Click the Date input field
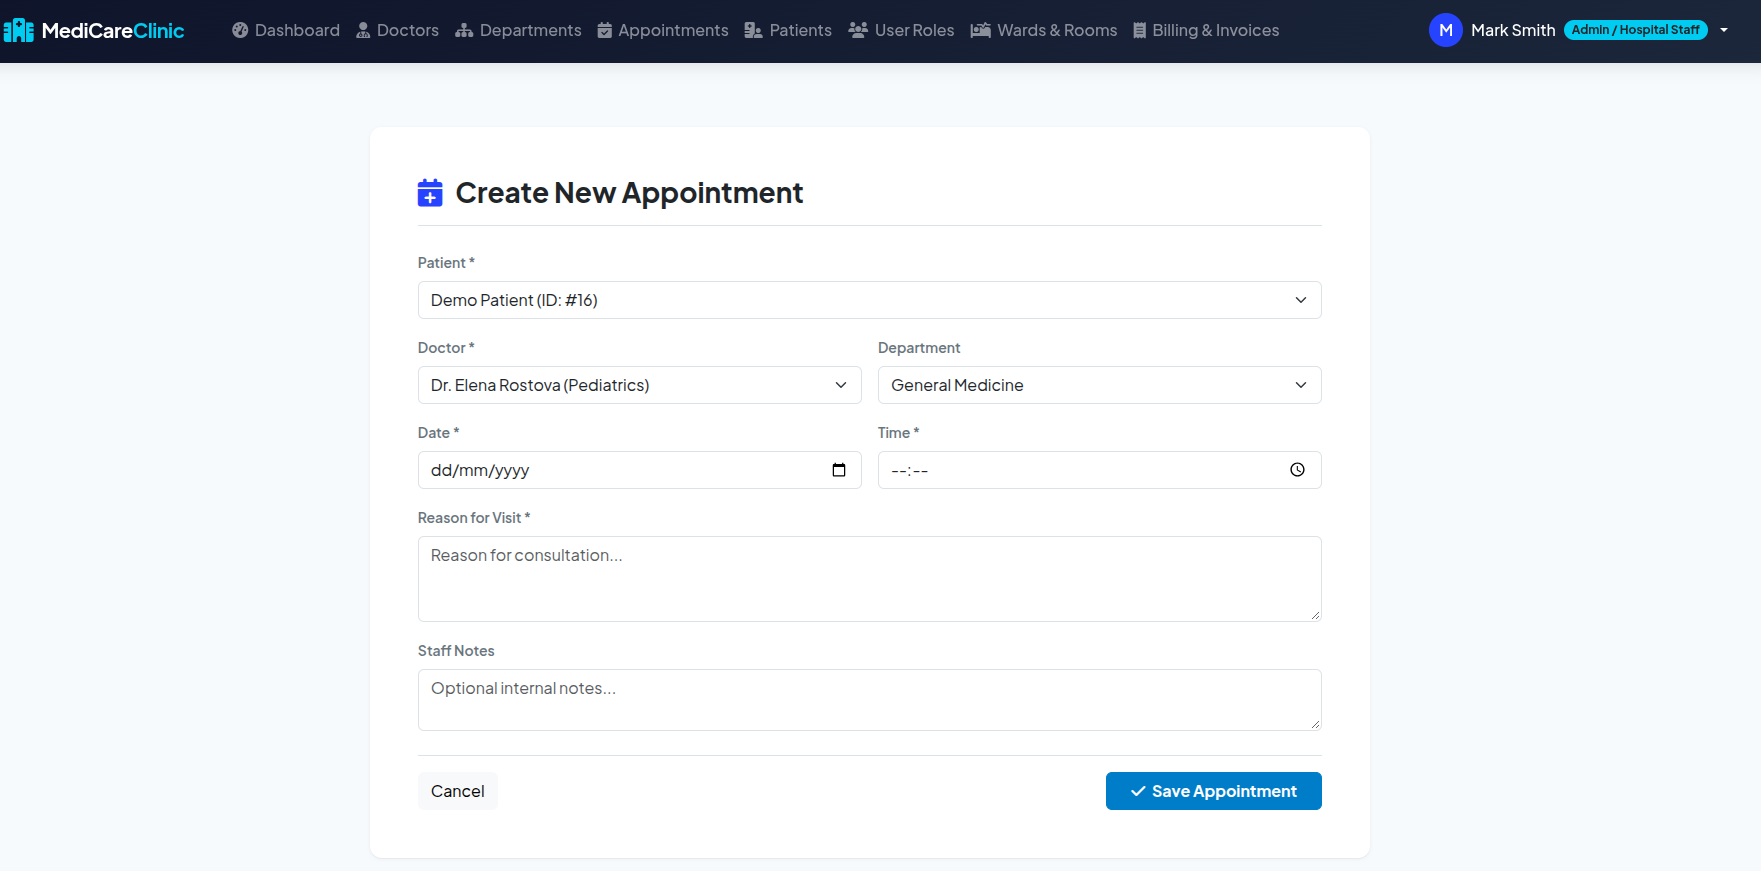Screen dimensions: 1761x871 point(639,470)
